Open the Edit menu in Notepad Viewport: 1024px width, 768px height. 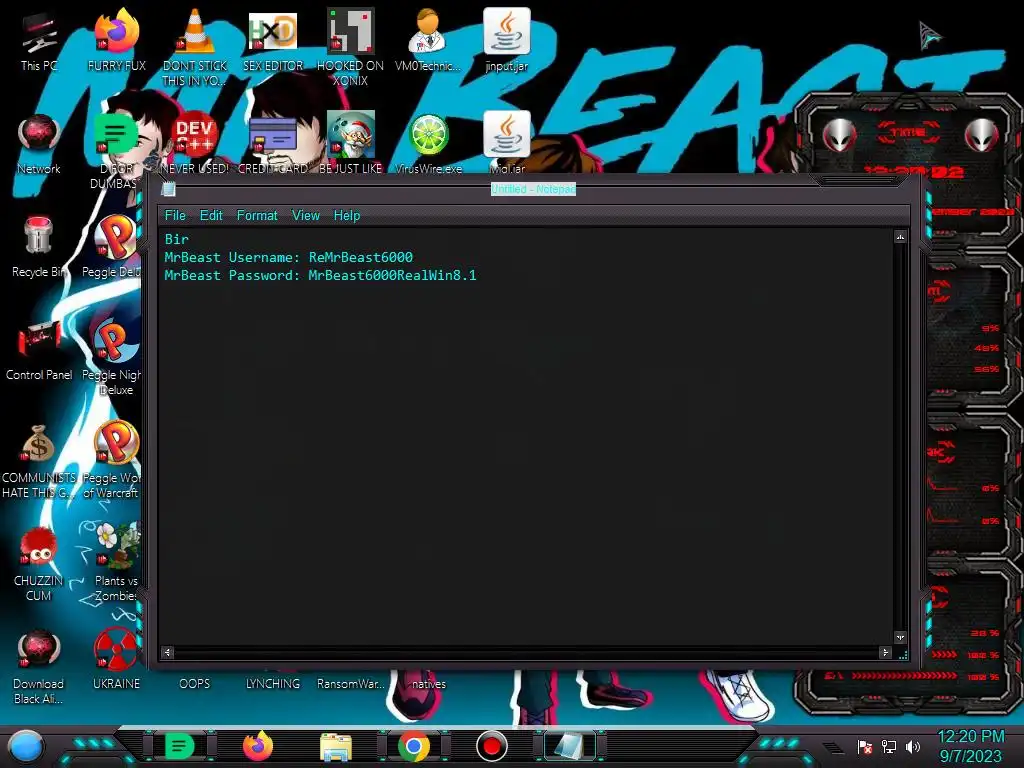pos(211,216)
